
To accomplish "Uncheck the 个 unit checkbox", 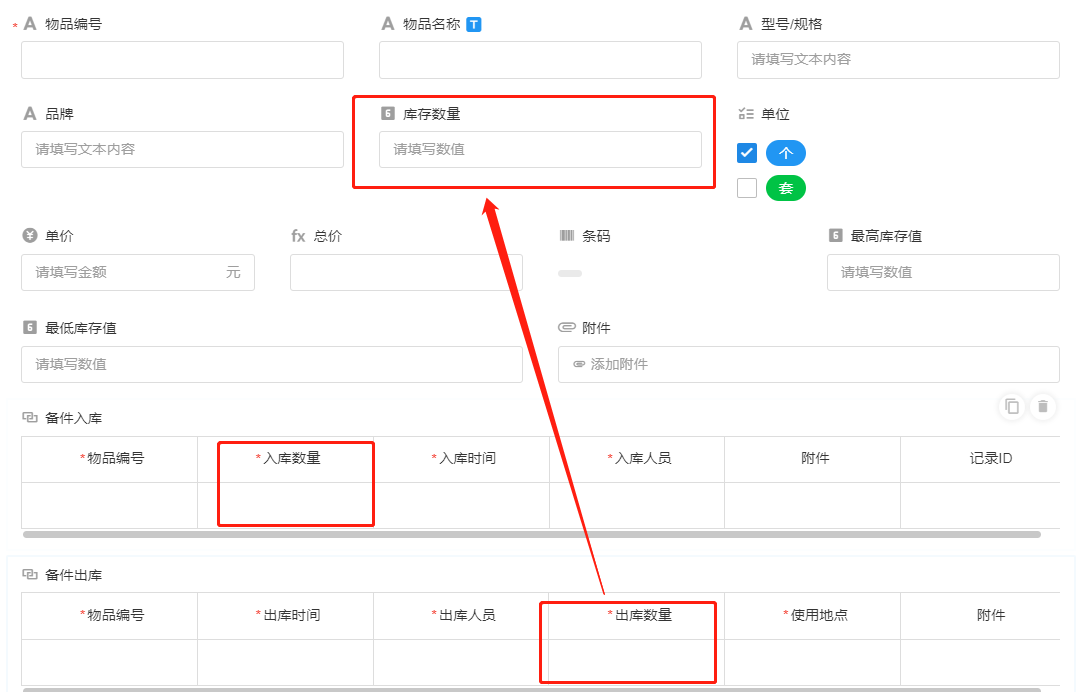I will (746, 153).
